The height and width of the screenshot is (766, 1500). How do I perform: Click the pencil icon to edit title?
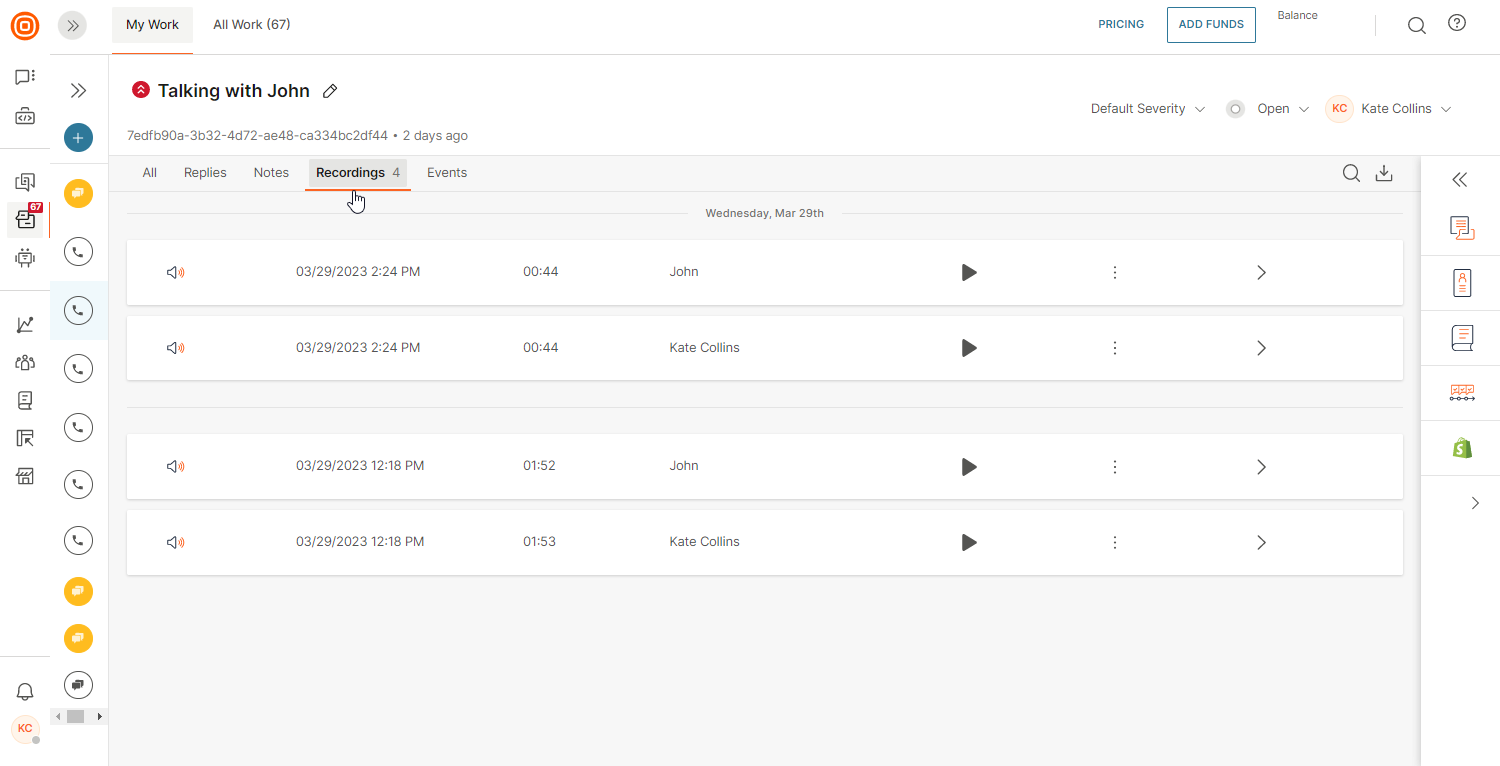(x=330, y=91)
